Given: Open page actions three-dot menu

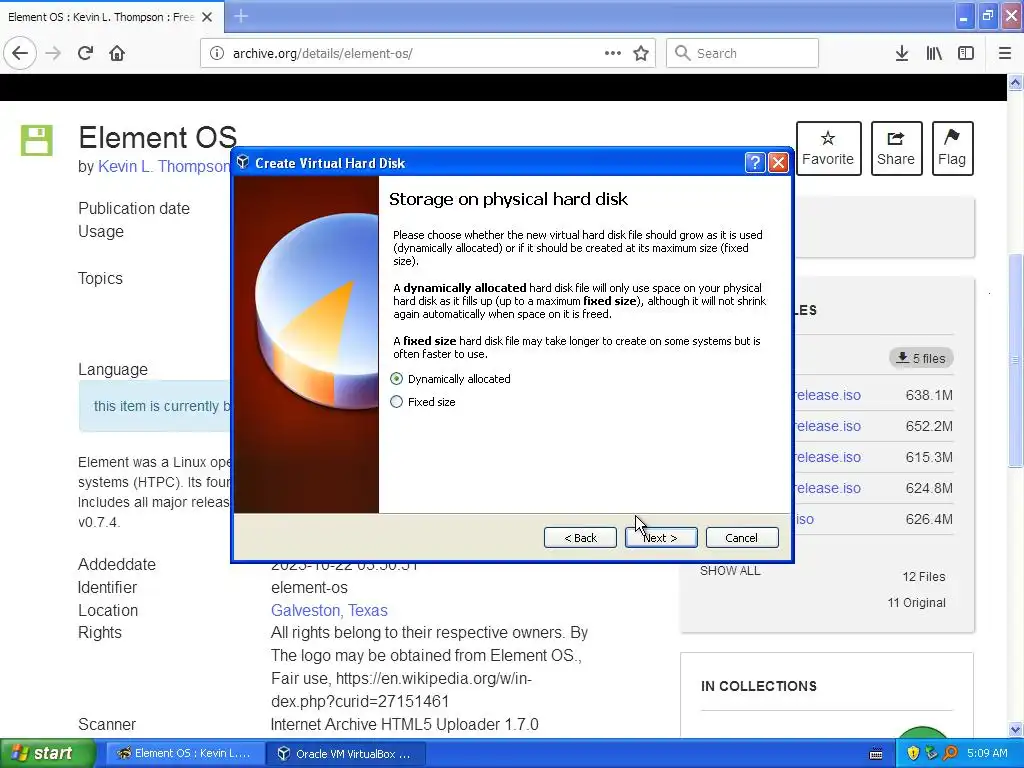Looking at the screenshot, I should point(613,53).
